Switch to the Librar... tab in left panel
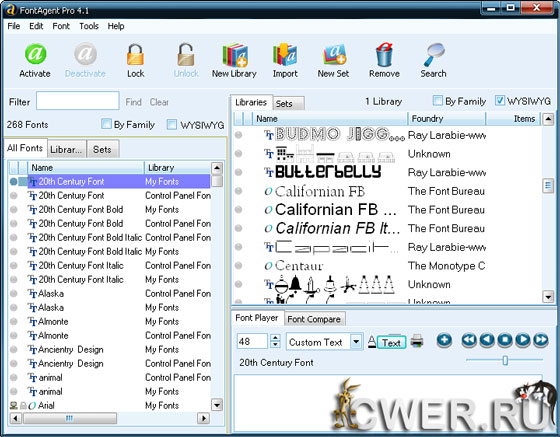The height and width of the screenshot is (437, 560). tap(66, 149)
